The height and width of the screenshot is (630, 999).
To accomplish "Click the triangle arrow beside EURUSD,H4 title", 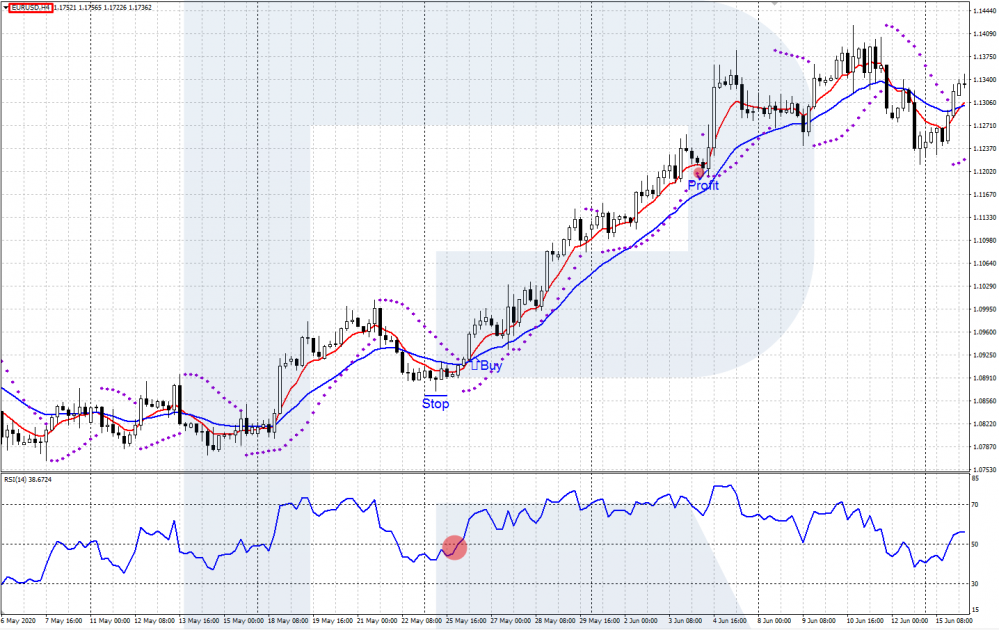I will [6, 8].
